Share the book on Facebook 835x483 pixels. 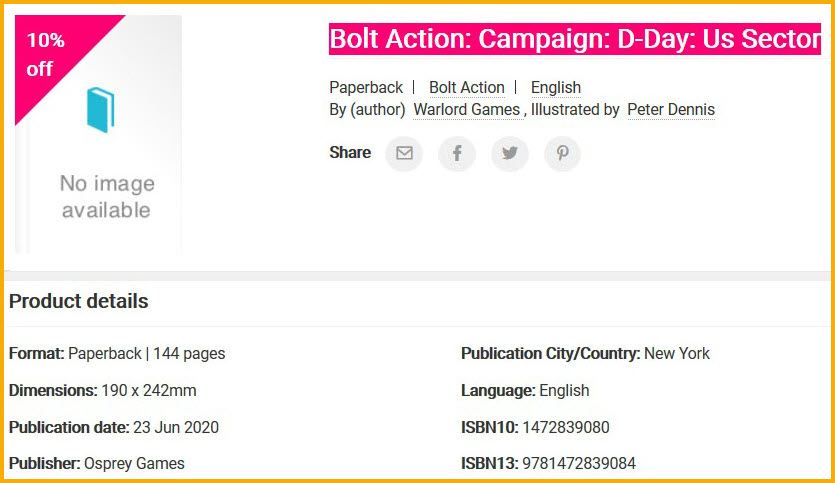point(457,153)
